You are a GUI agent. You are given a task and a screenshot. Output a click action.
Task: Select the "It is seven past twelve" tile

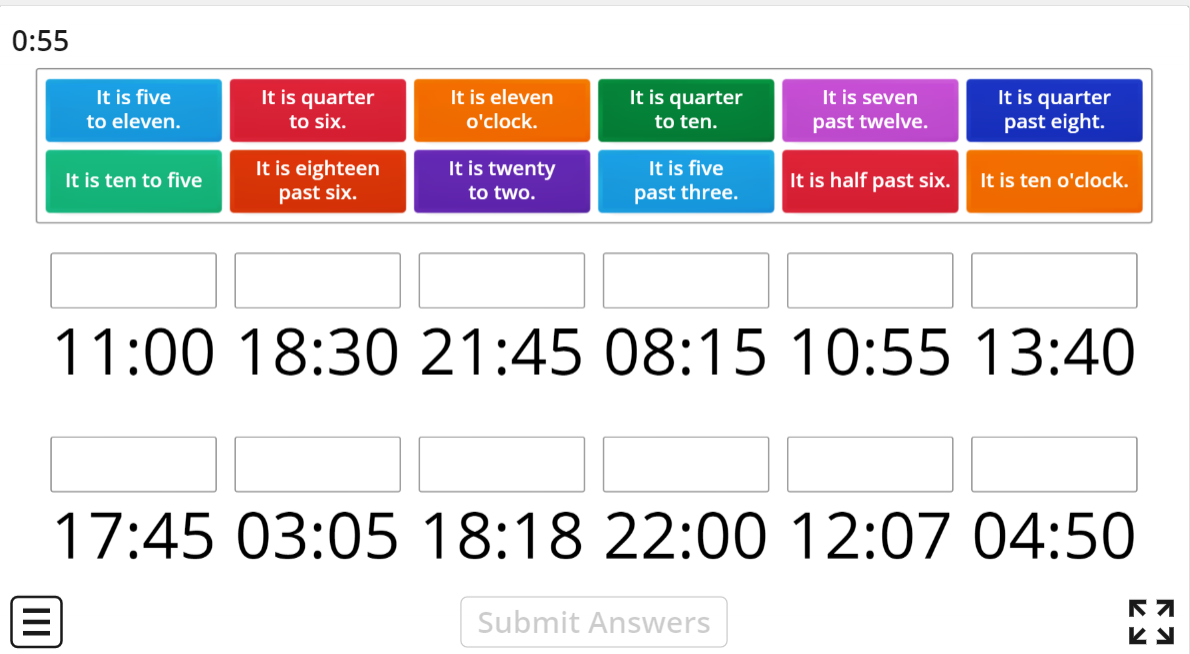tap(869, 110)
